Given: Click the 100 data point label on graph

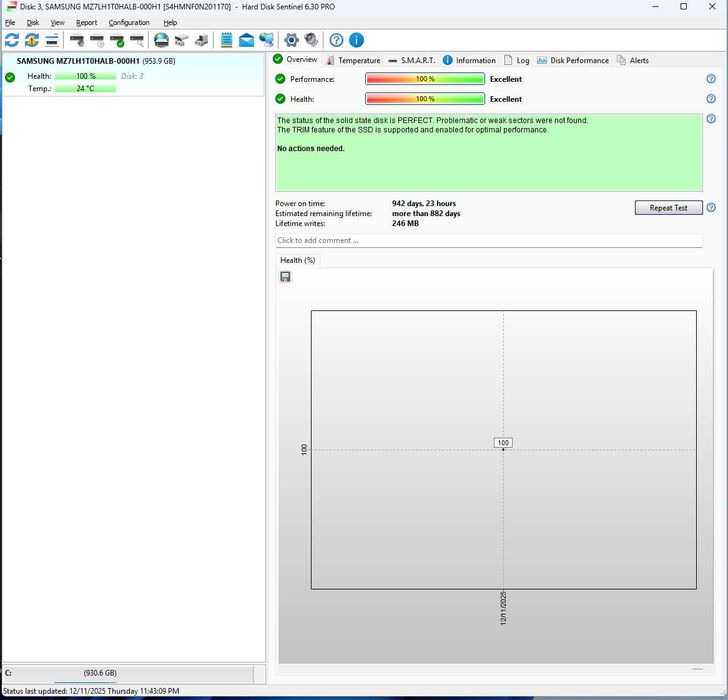Looking at the screenshot, I should [x=503, y=442].
